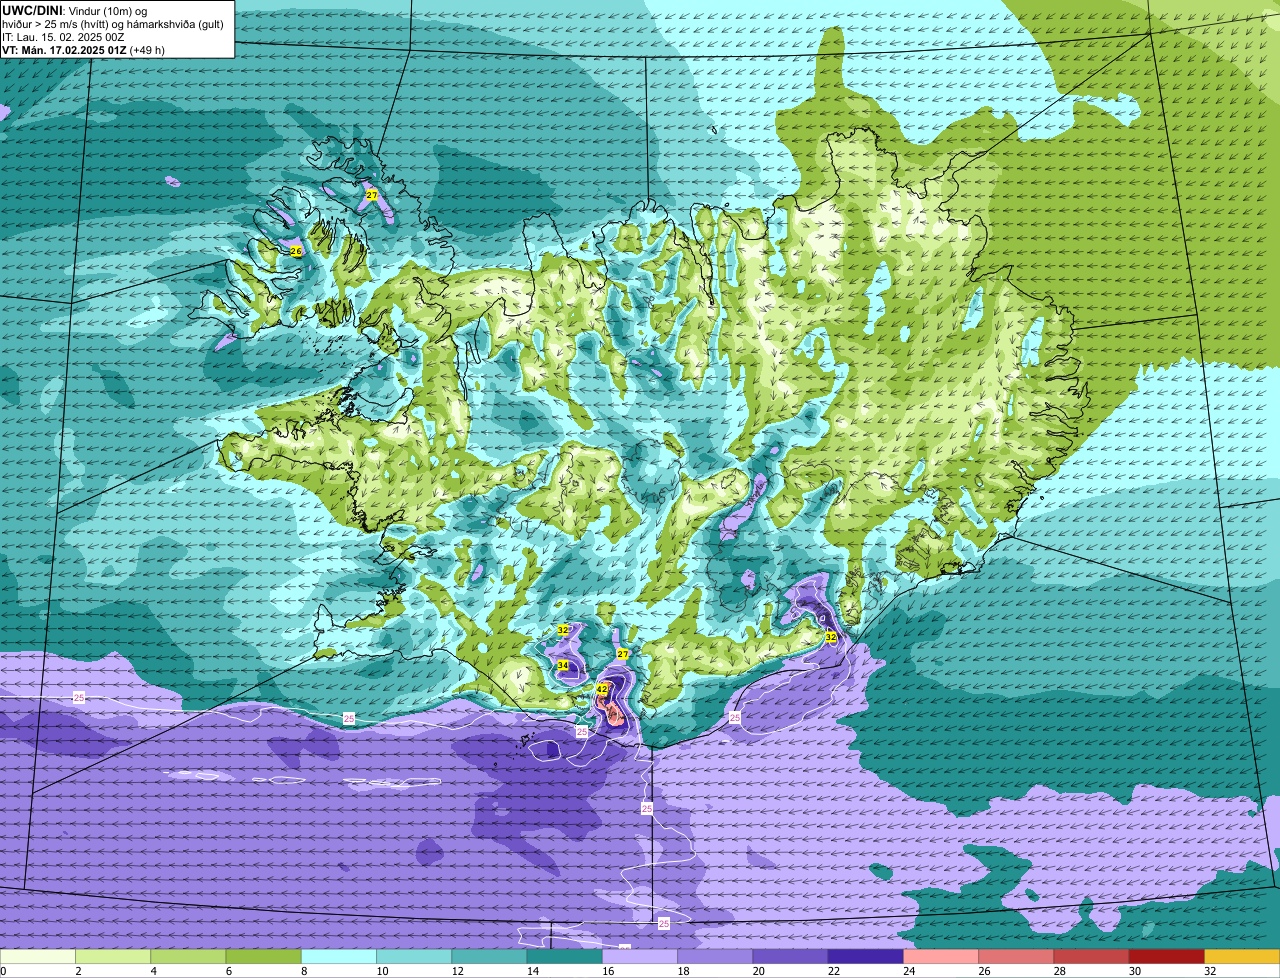Click the yellow 32 marker on southeast coast
The image size is (1280, 978).
click(831, 636)
